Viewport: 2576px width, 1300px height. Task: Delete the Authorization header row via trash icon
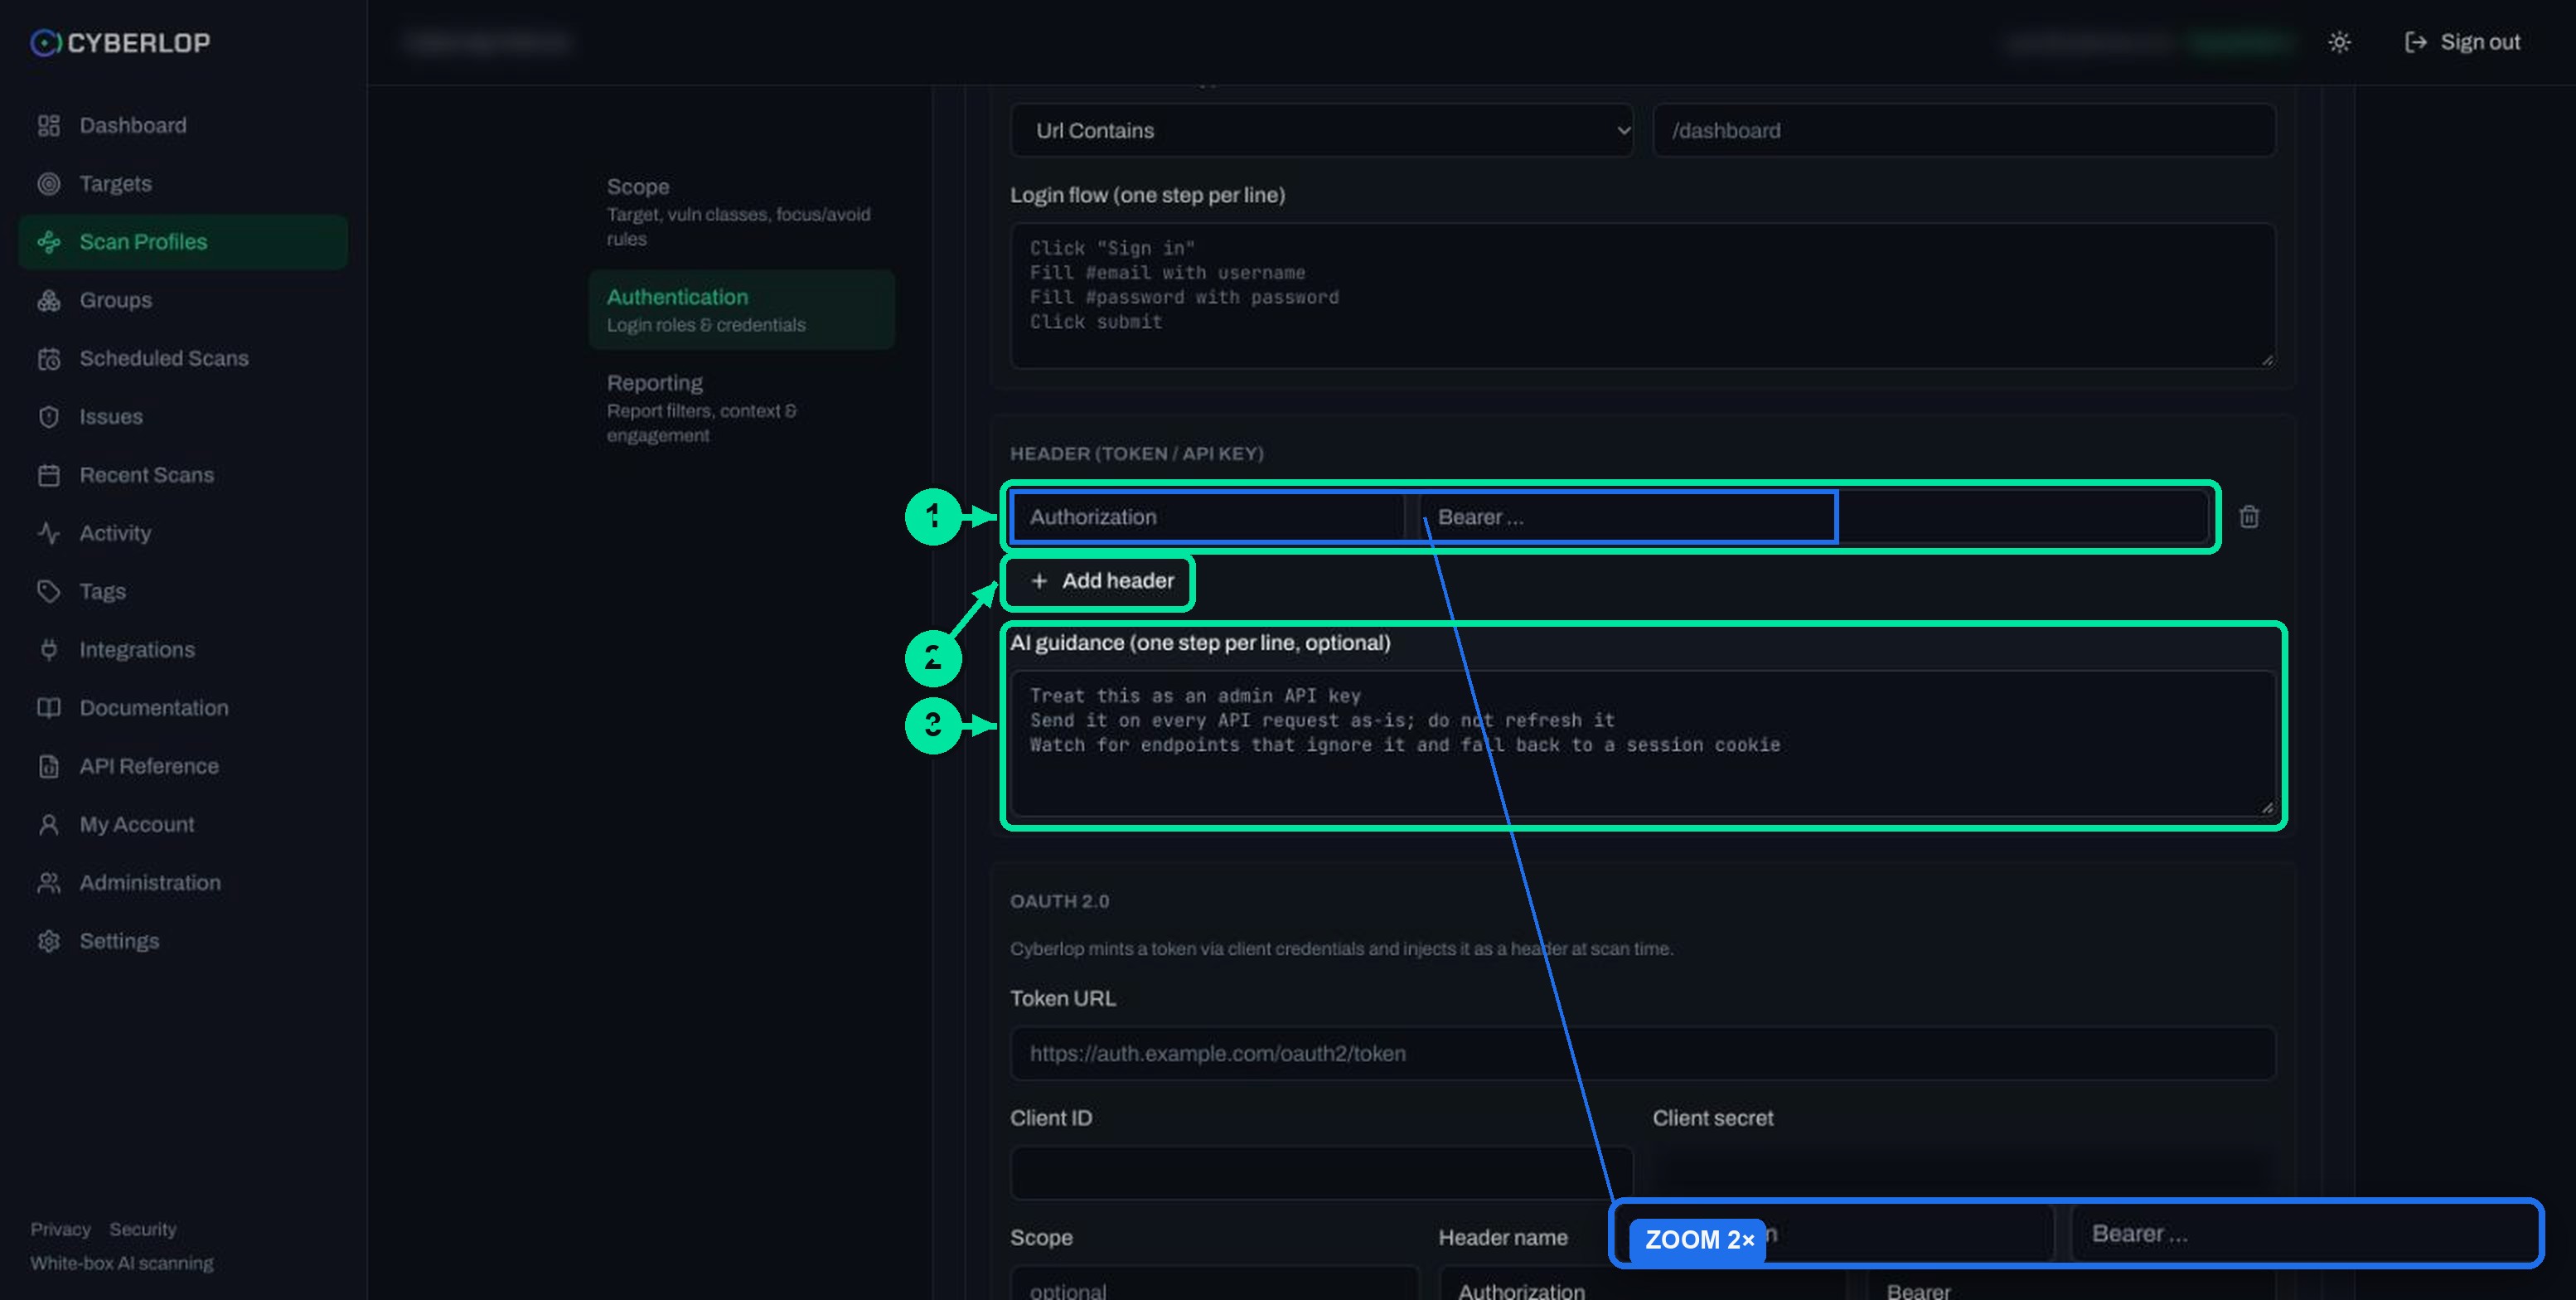[2249, 517]
